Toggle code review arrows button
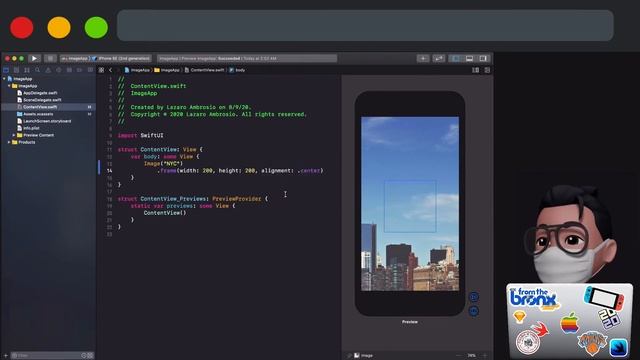Screen dimensions: 640x360 click(439, 58)
